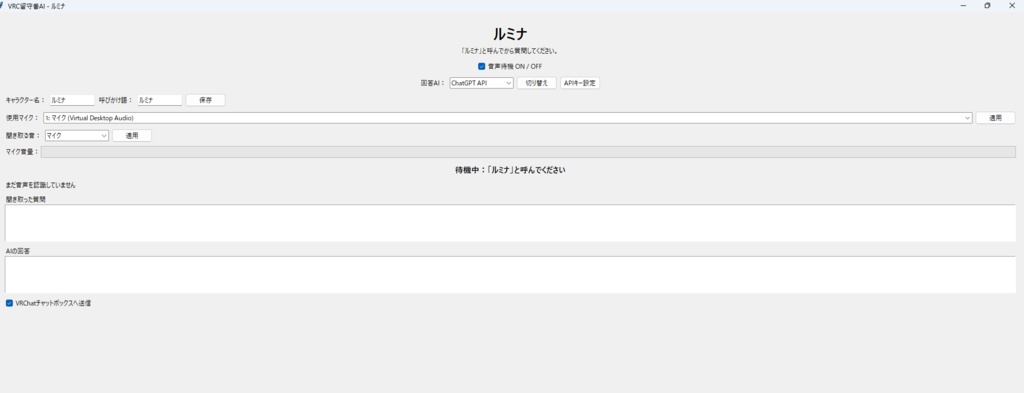Image resolution: width=1024 pixels, height=393 pixels.
Task: Minimize the VRC留守番AI window
Action: [x=963, y=5]
